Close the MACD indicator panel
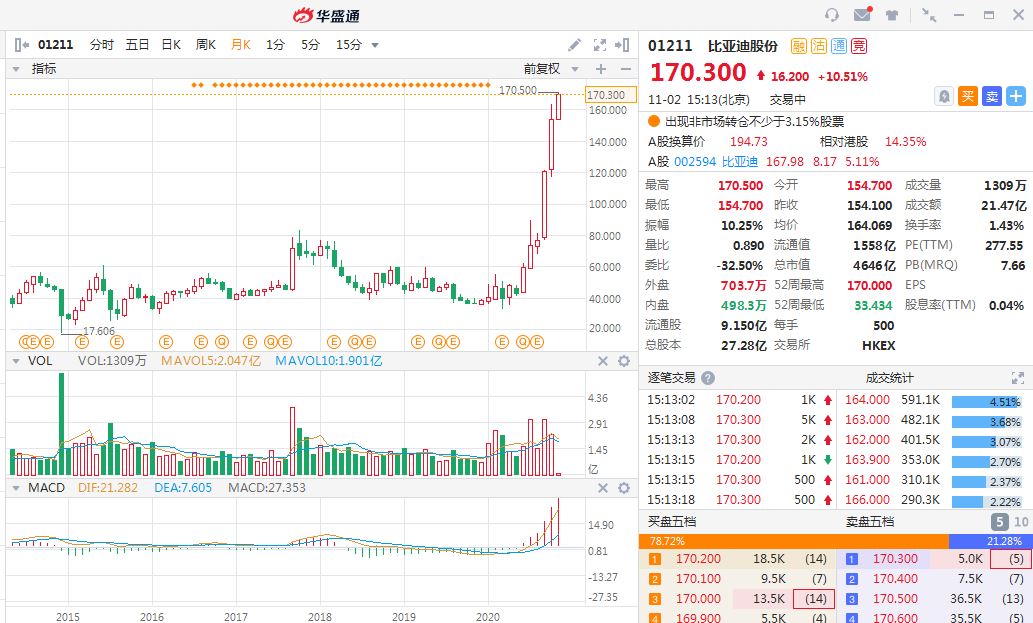The width and height of the screenshot is (1033, 623). coord(602,488)
